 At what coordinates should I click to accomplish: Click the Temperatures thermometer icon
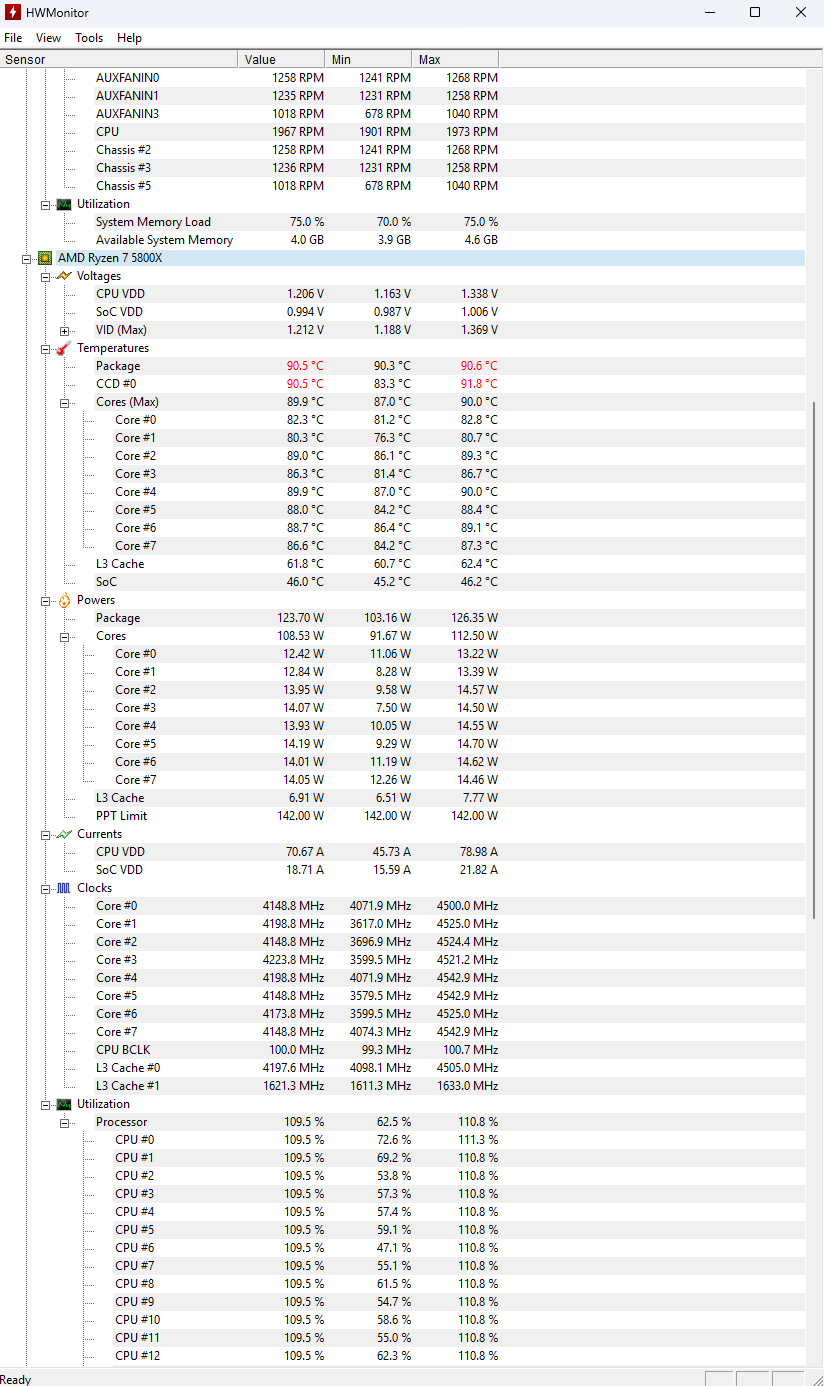[x=64, y=348]
